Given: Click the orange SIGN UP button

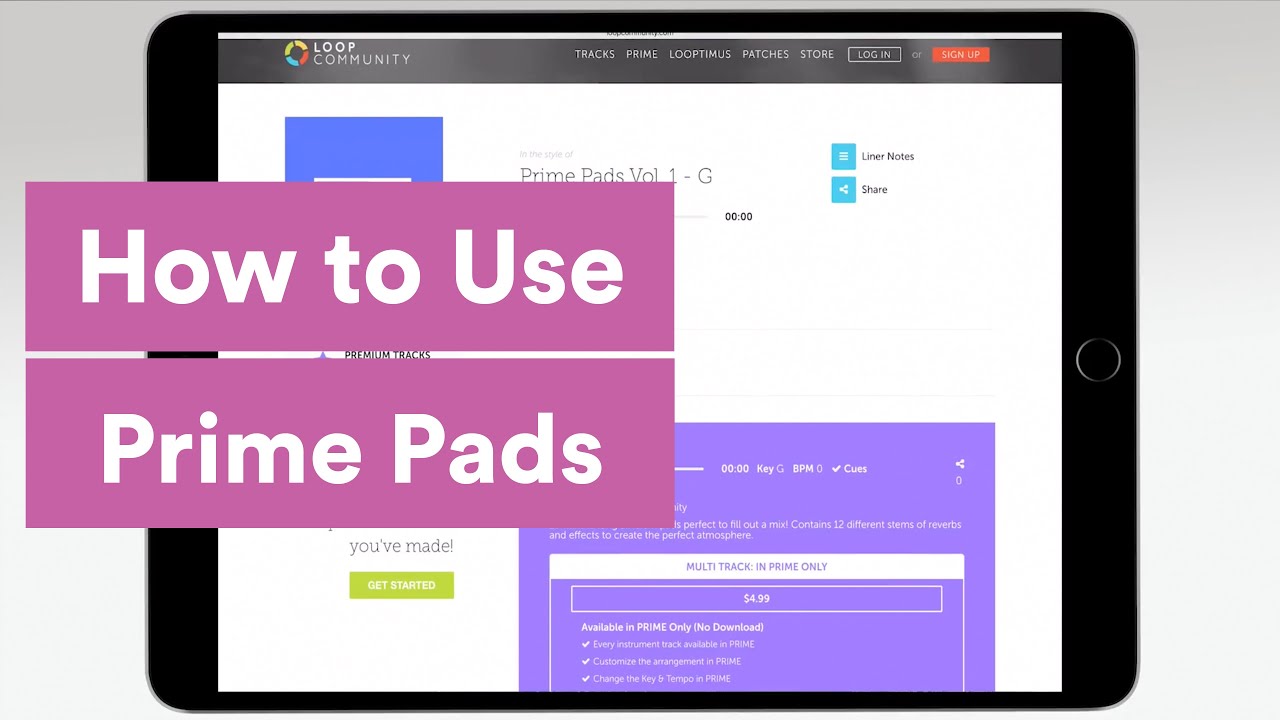Looking at the screenshot, I should (961, 55).
